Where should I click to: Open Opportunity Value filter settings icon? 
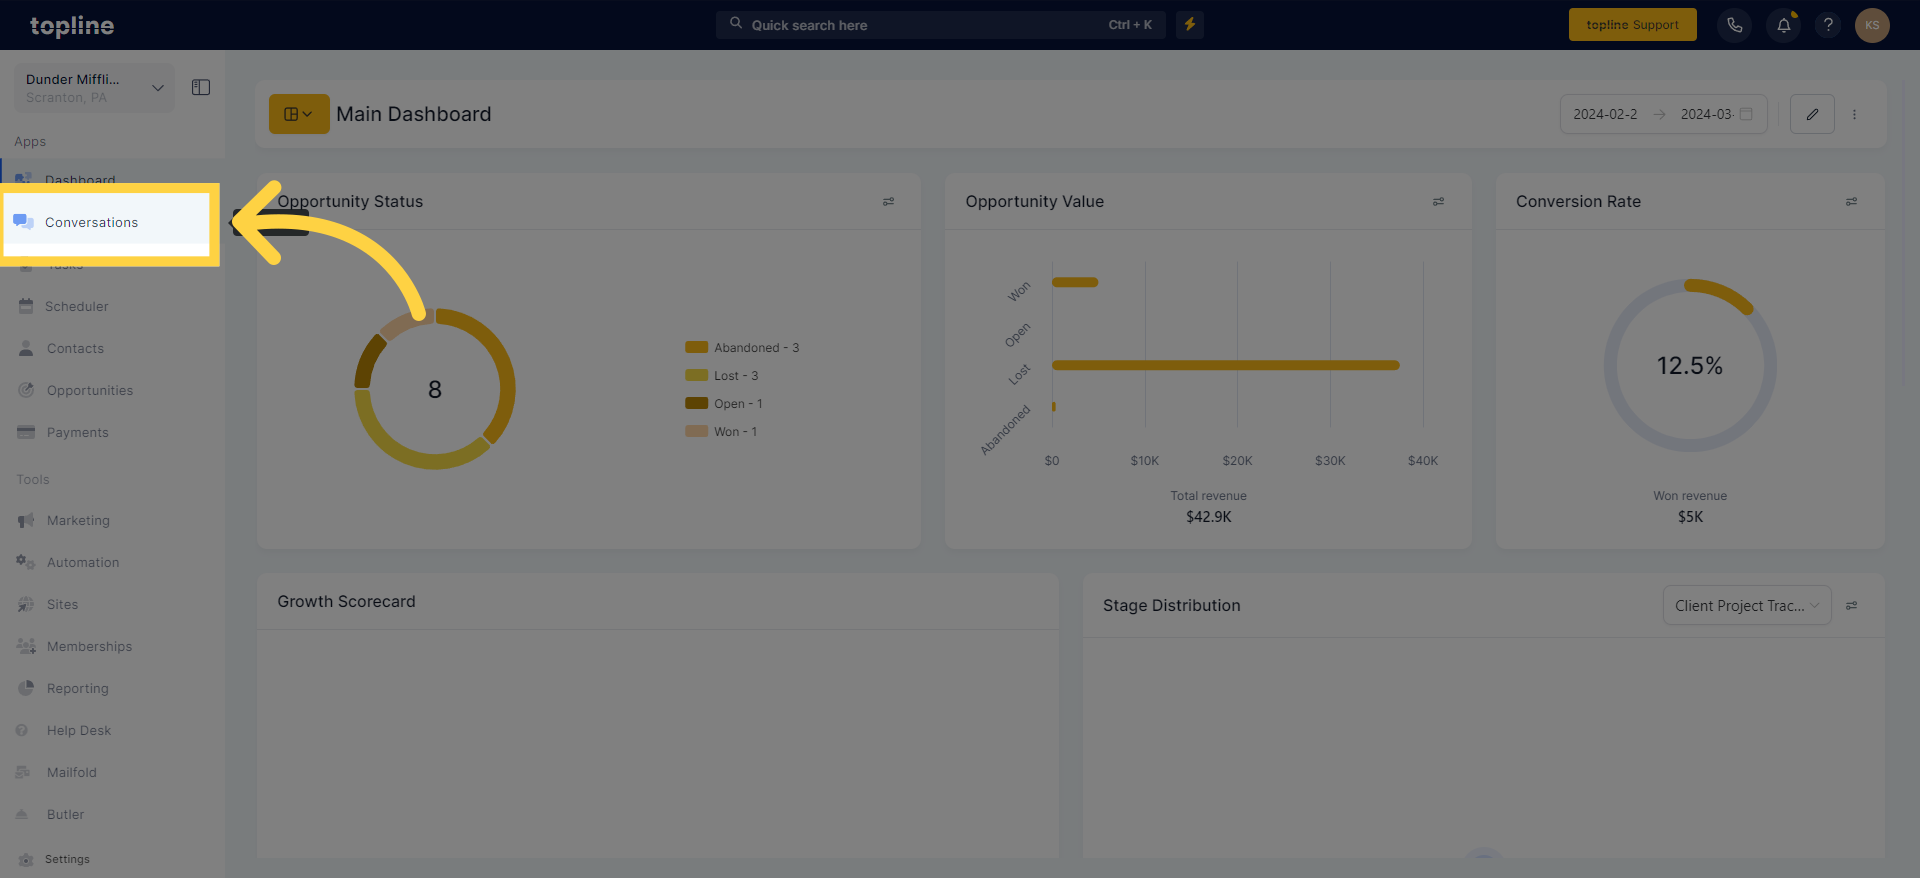coord(1438,201)
